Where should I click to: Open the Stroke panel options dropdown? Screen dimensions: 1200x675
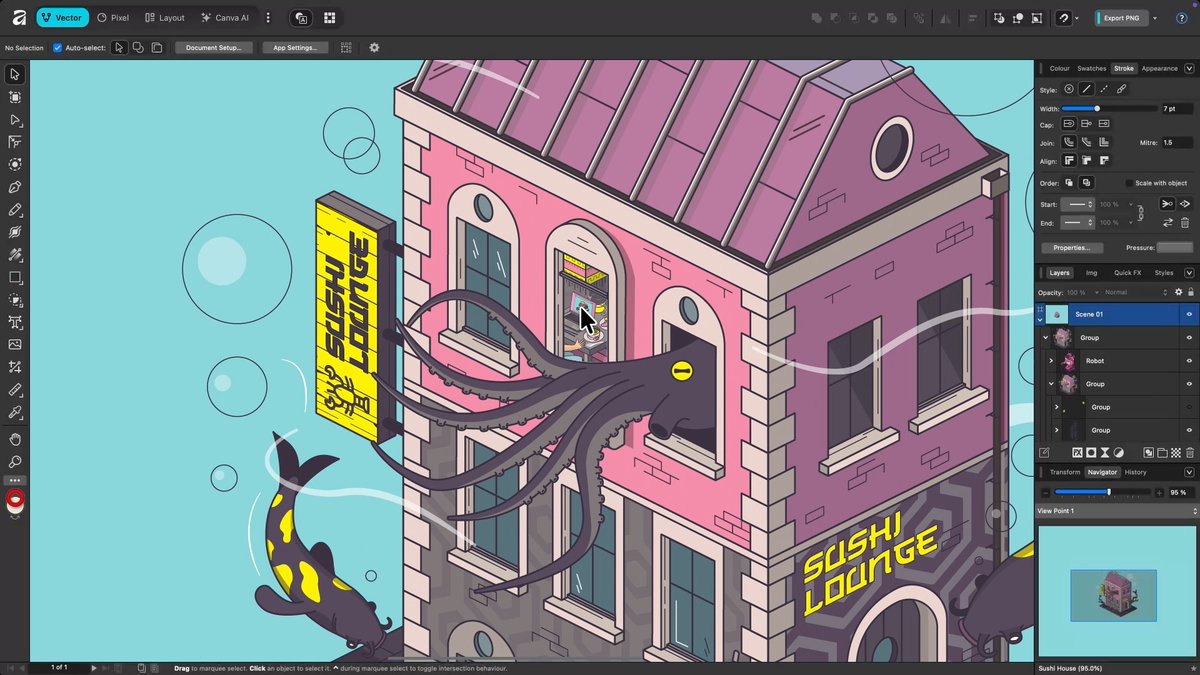pos(1189,68)
